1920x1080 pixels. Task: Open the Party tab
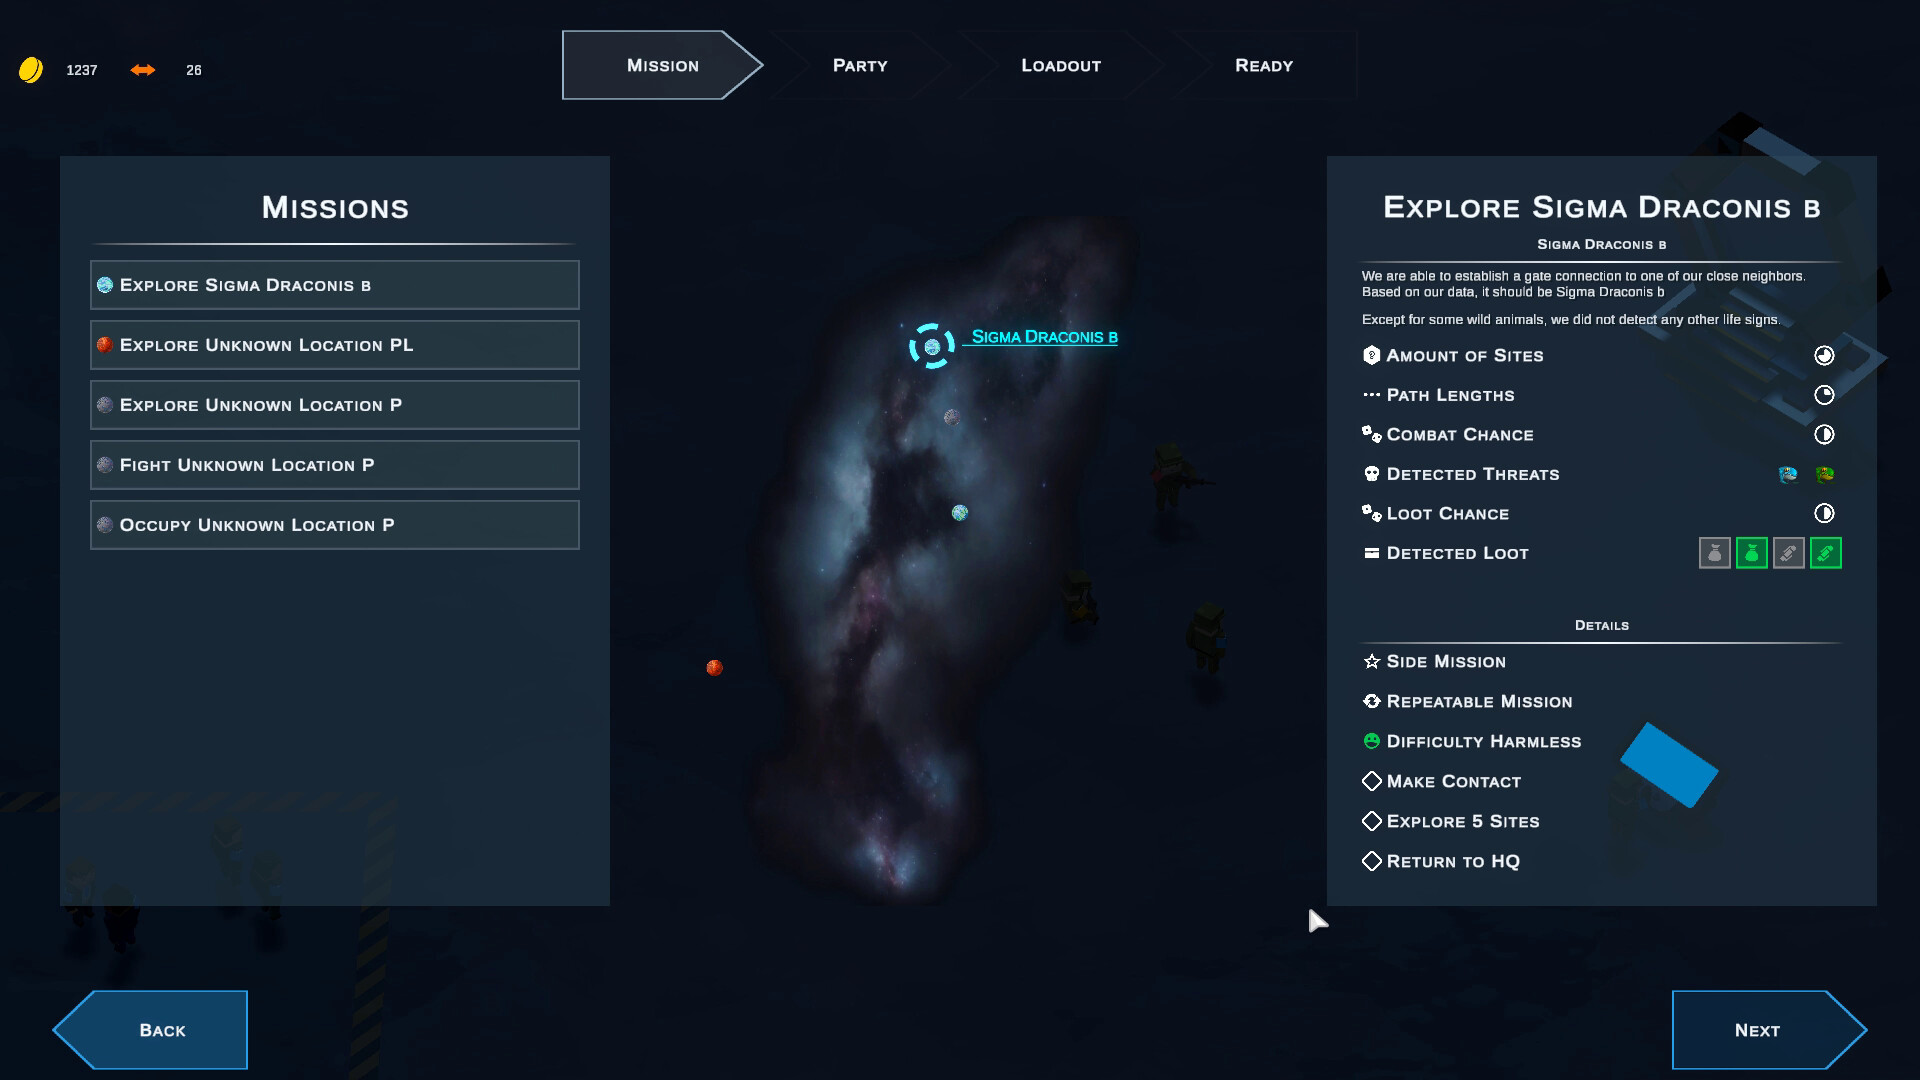coord(860,65)
